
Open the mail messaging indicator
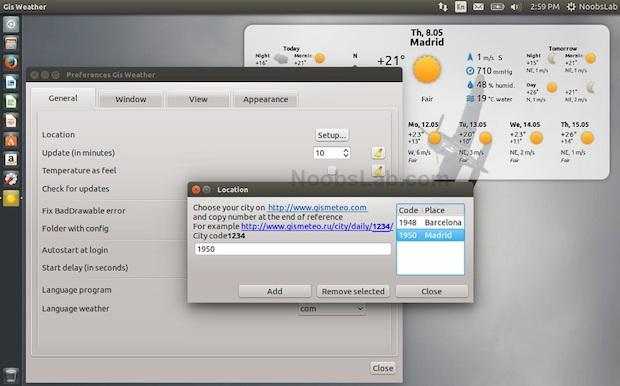click(478, 7)
